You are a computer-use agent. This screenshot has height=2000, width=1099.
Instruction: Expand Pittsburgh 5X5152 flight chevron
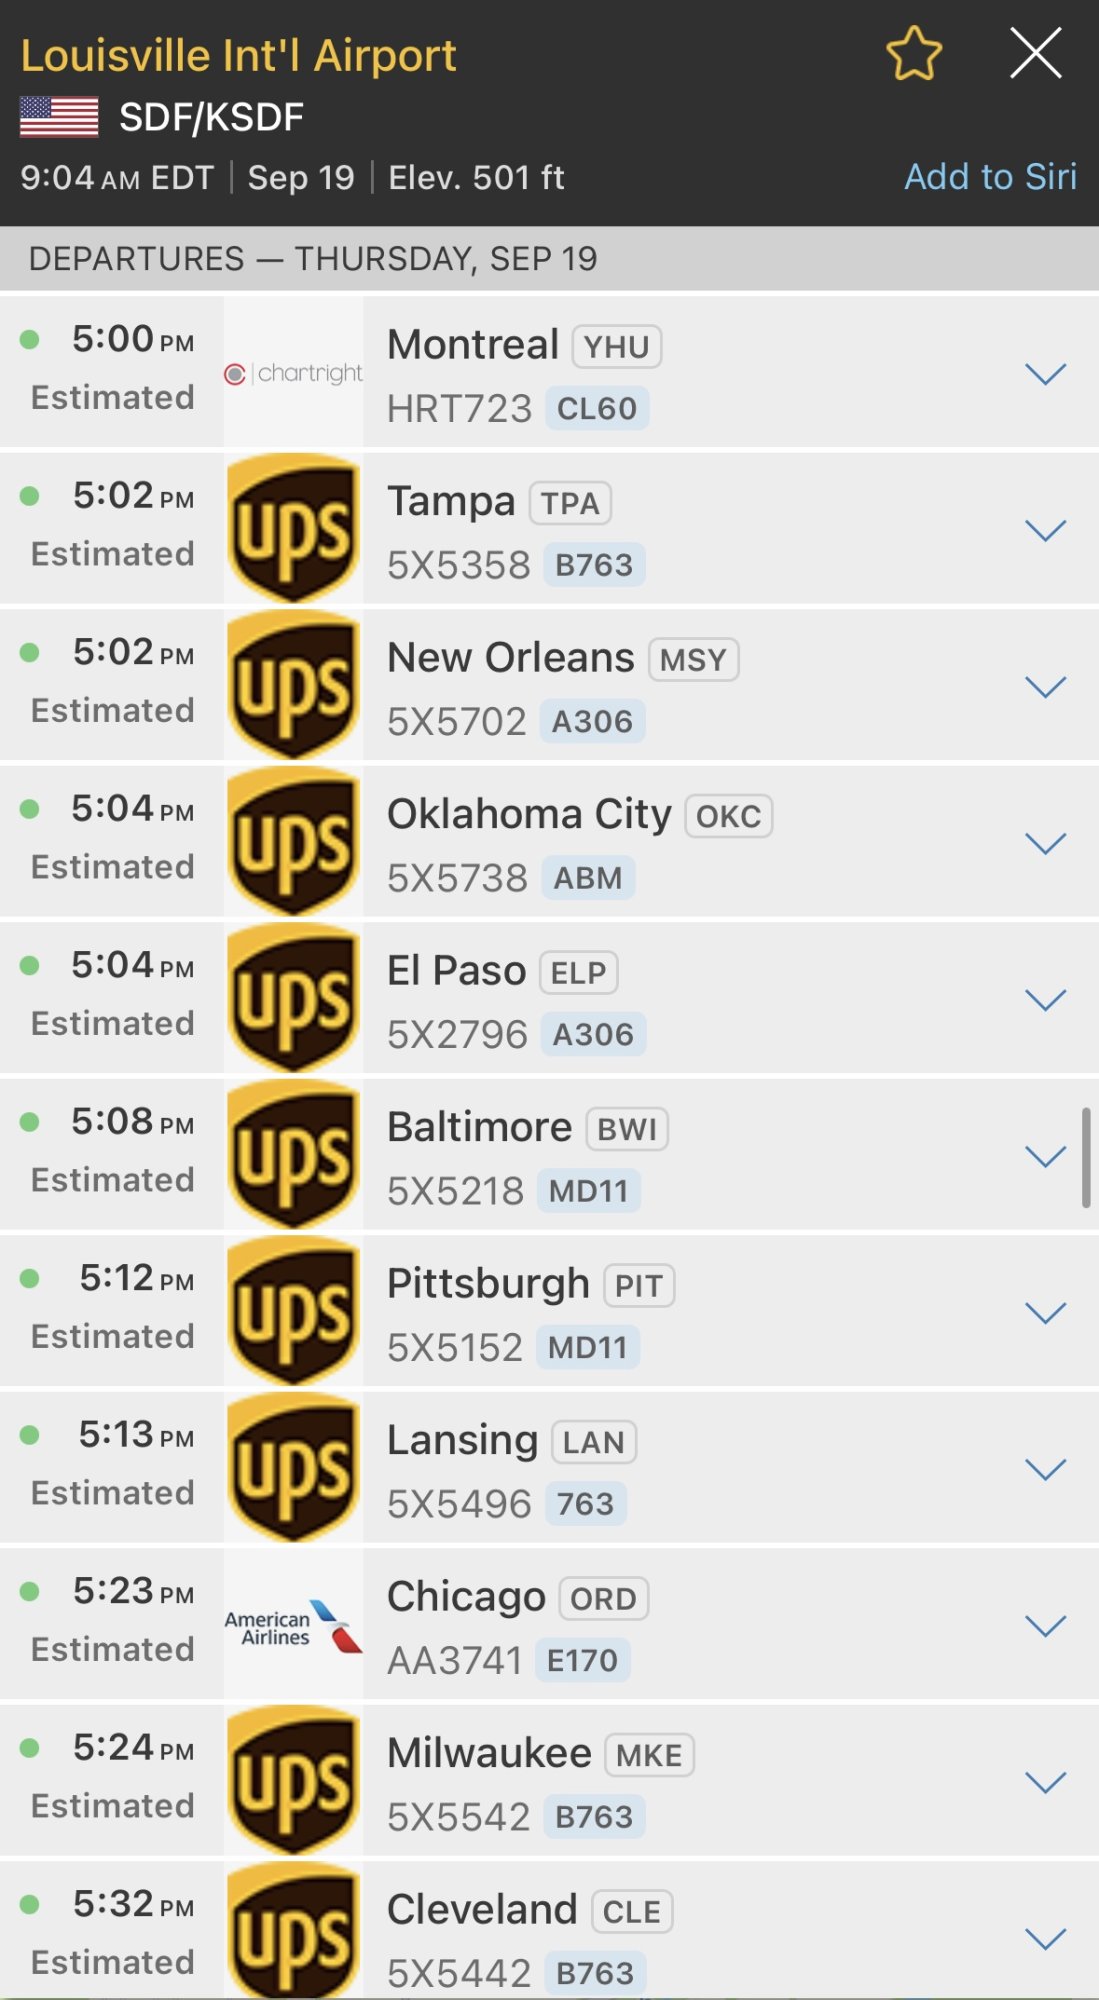pos(1046,1313)
